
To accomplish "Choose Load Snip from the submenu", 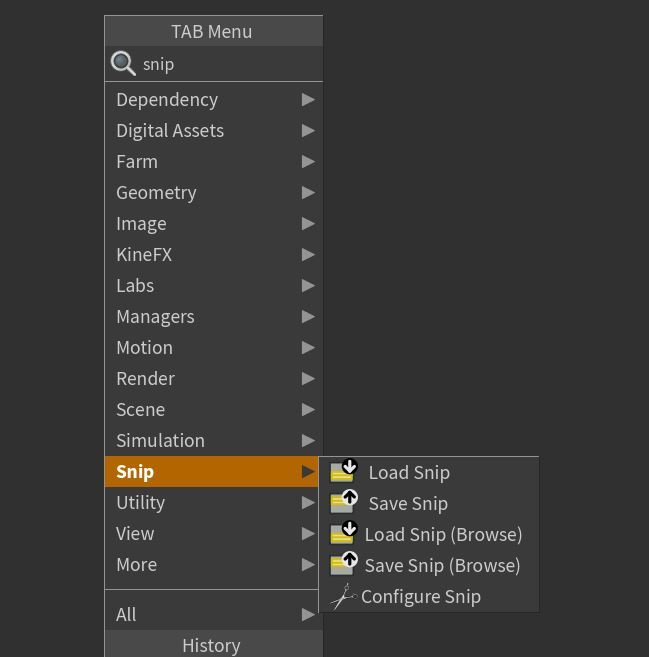I will (x=409, y=473).
